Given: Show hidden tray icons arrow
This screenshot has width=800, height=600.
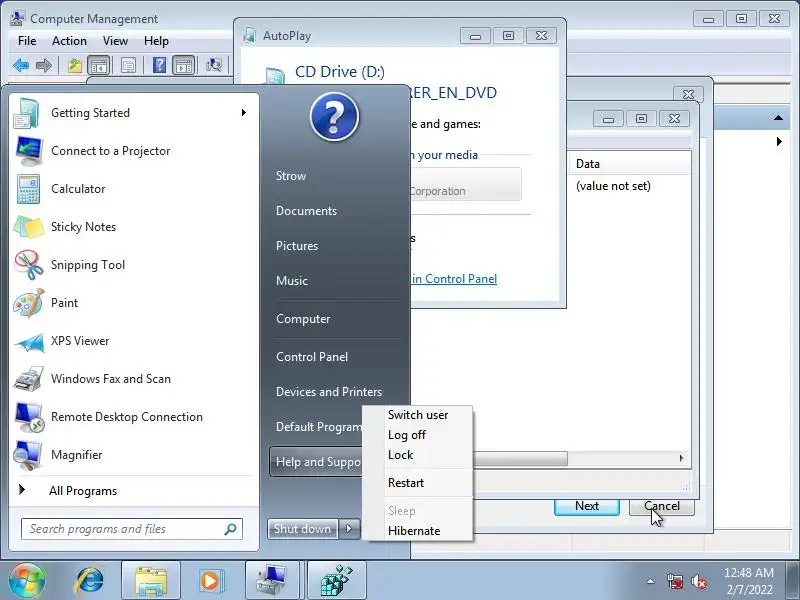Looking at the screenshot, I should point(651,581).
